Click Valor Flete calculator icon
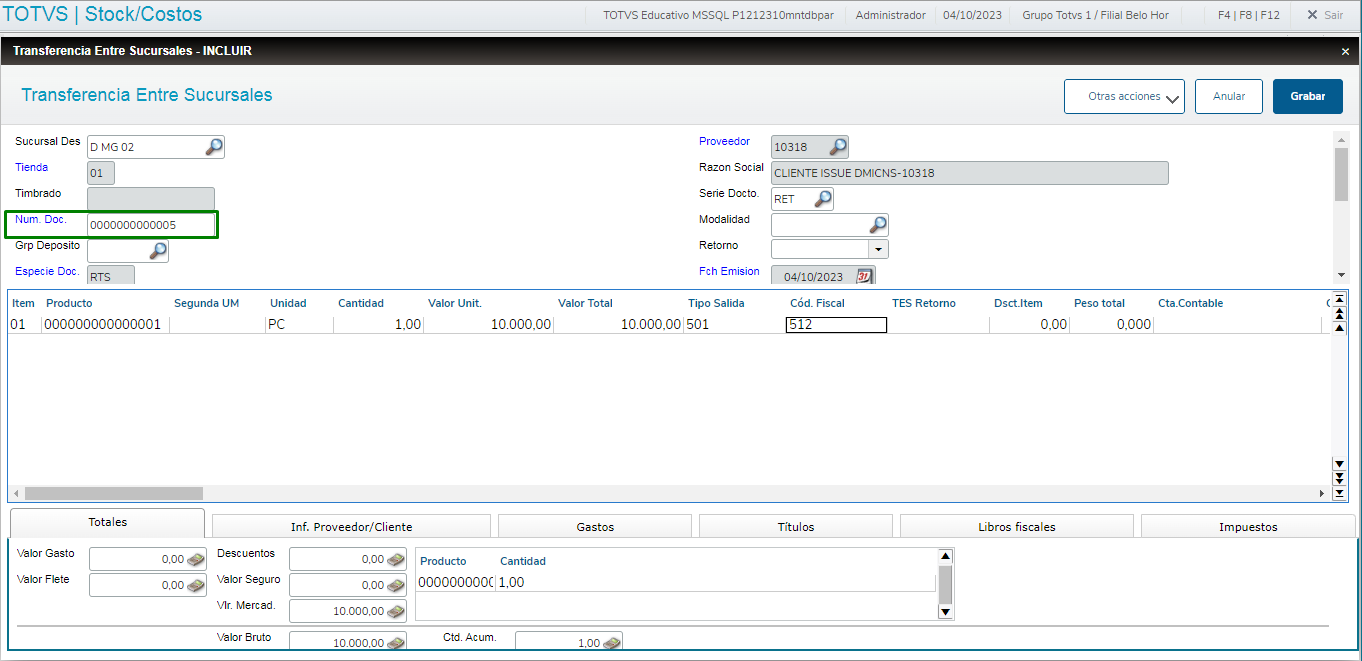This screenshot has width=1362, height=661. 196,586
